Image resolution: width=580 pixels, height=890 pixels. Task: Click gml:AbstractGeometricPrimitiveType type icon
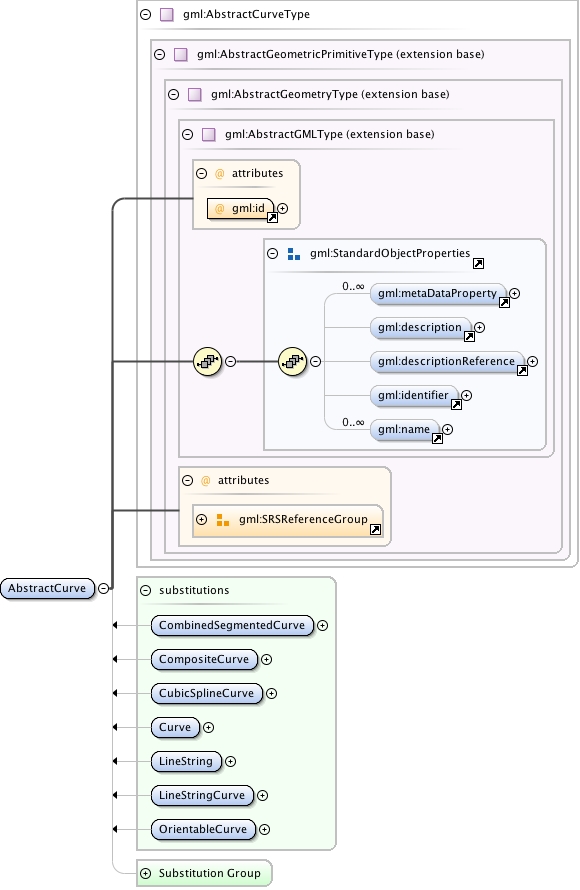pyautogui.click(x=180, y=54)
